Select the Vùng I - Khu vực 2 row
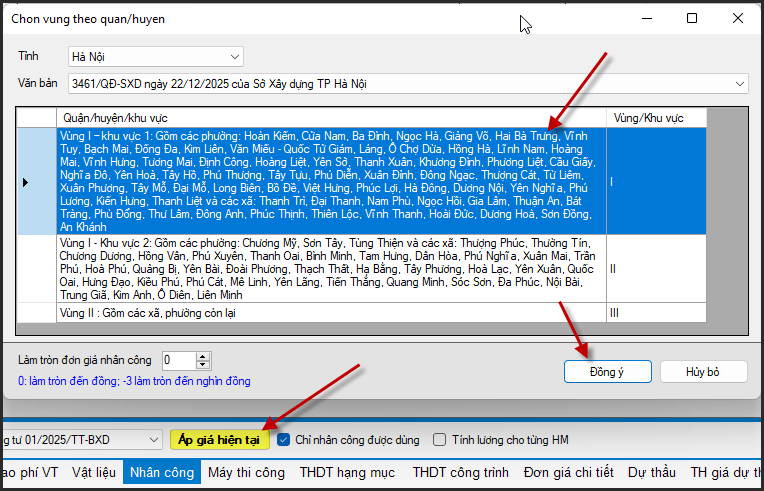The width and height of the screenshot is (764, 491). click(x=330, y=269)
